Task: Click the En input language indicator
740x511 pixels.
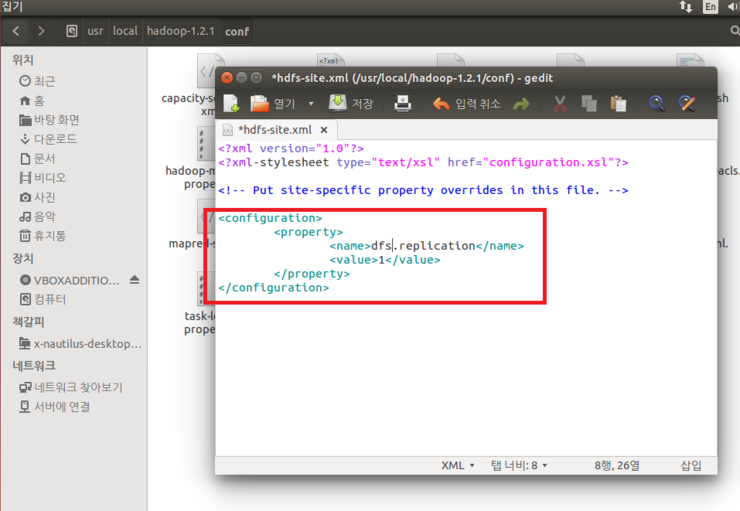Action: point(711,7)
